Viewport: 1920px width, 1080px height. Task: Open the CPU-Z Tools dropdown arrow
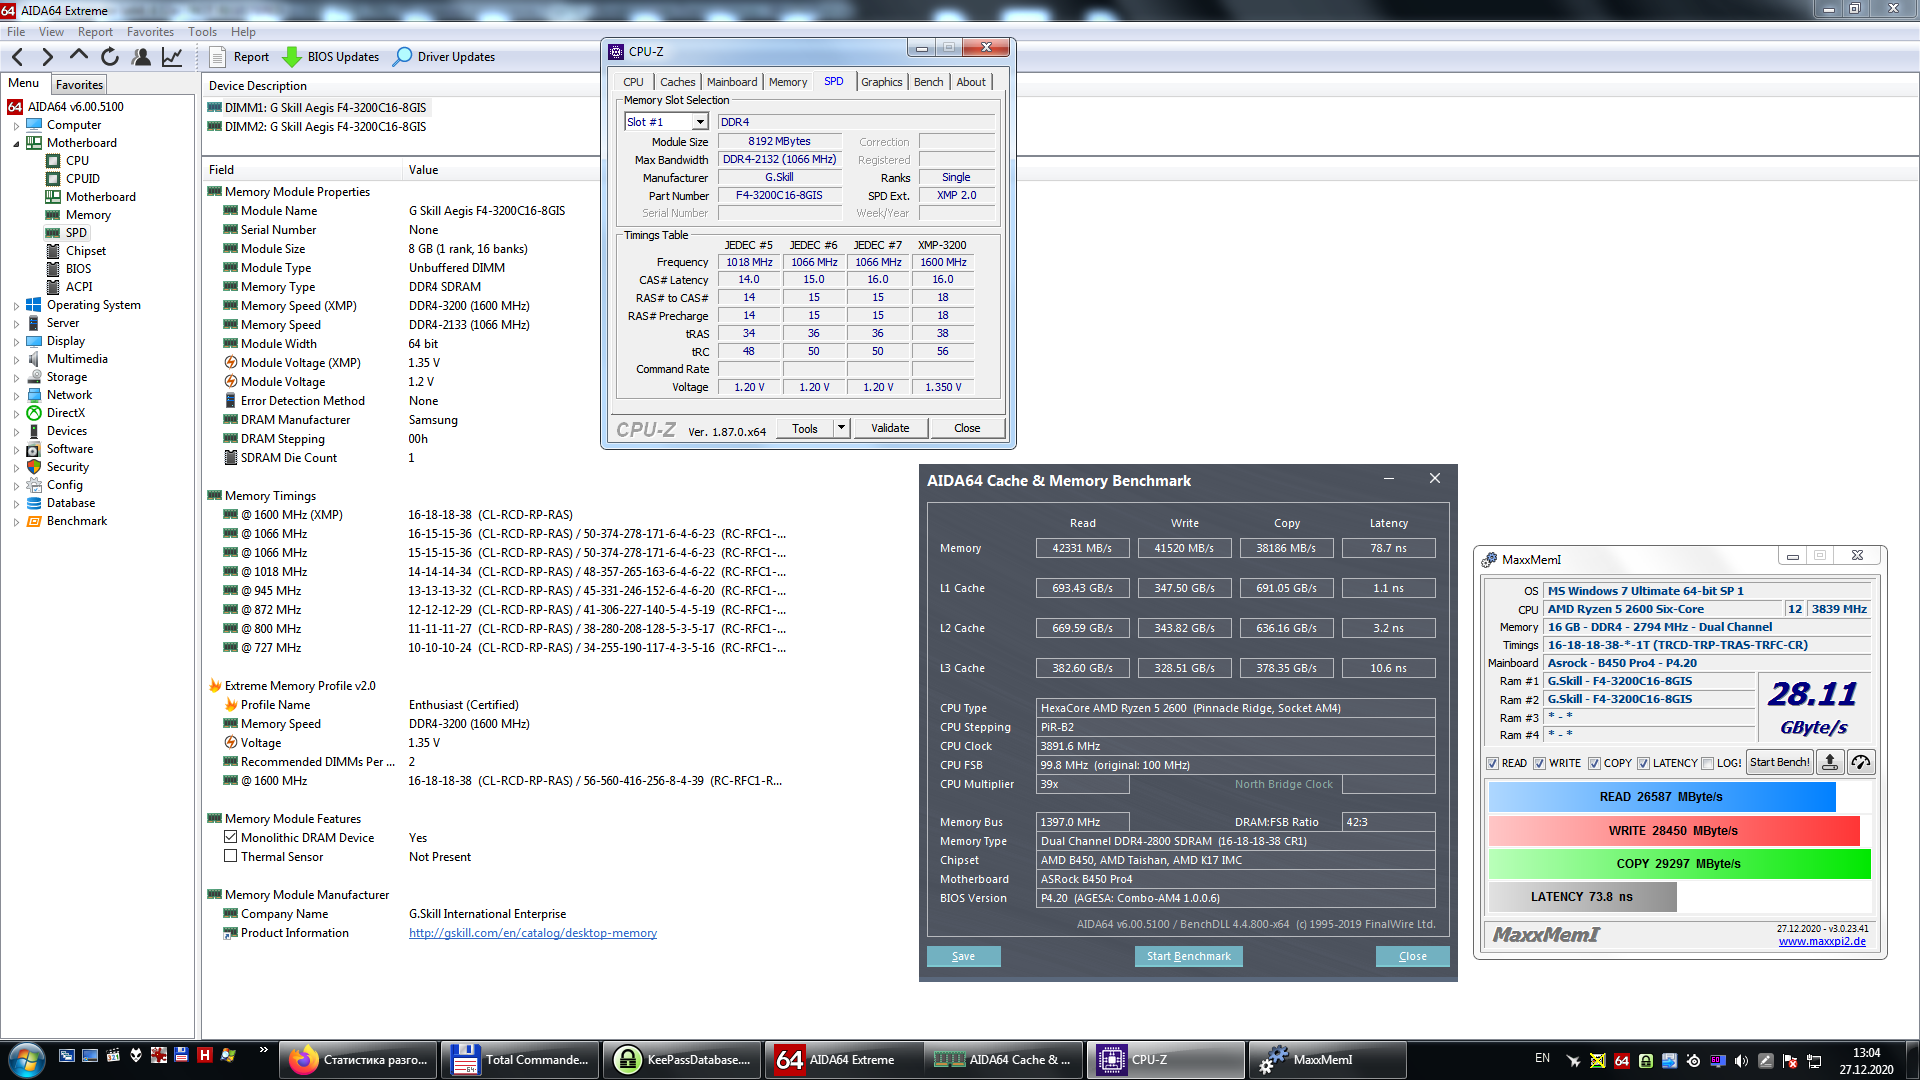coord(841,428)
